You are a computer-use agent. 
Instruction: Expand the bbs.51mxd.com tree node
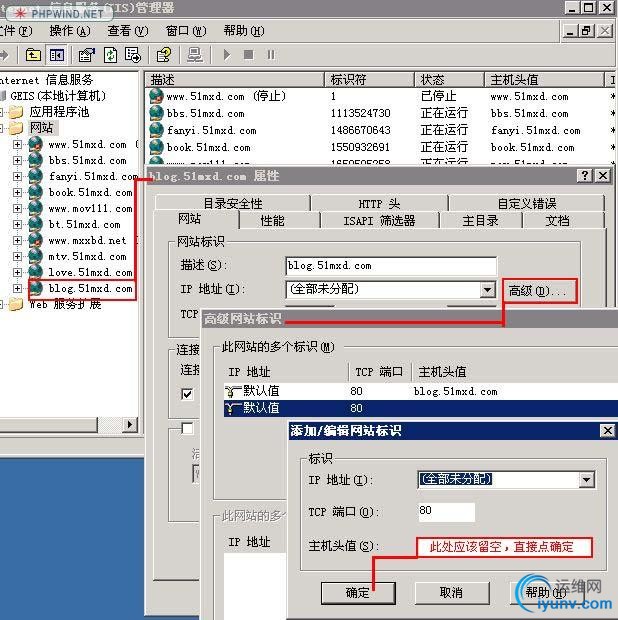pyautogui.click(x=17, y=160)
